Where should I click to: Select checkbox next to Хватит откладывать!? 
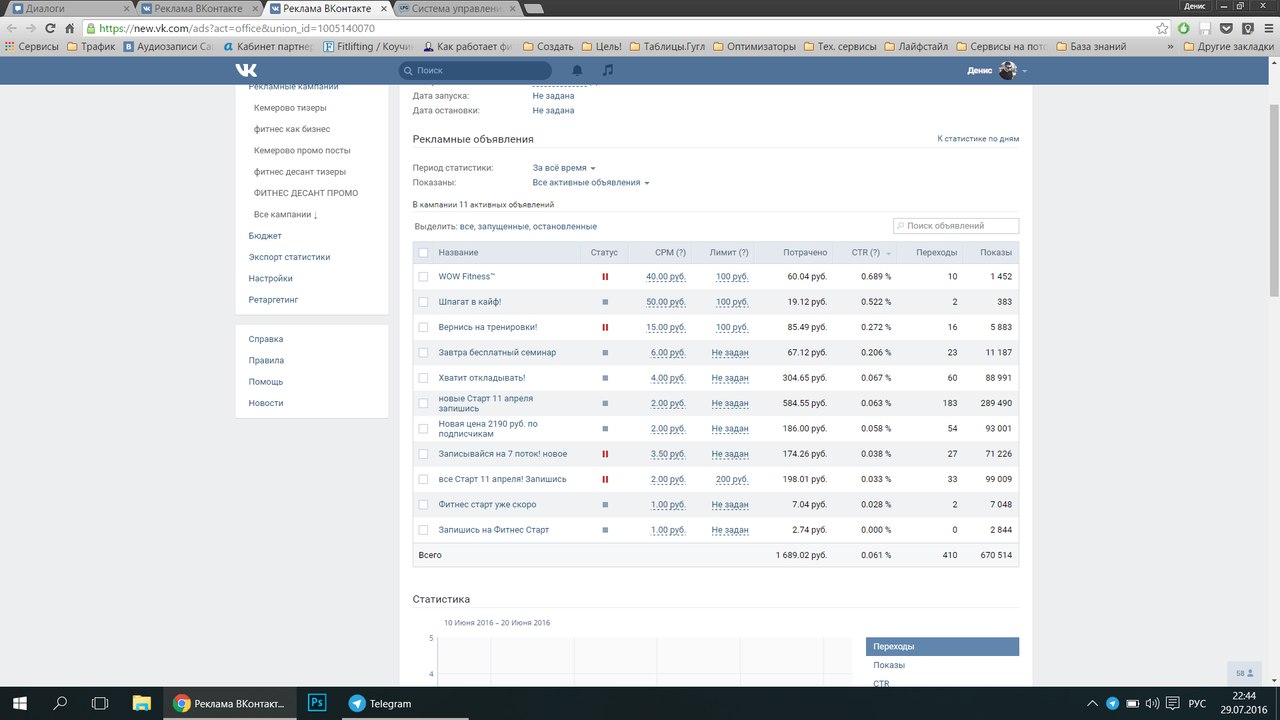pos(423,378)
